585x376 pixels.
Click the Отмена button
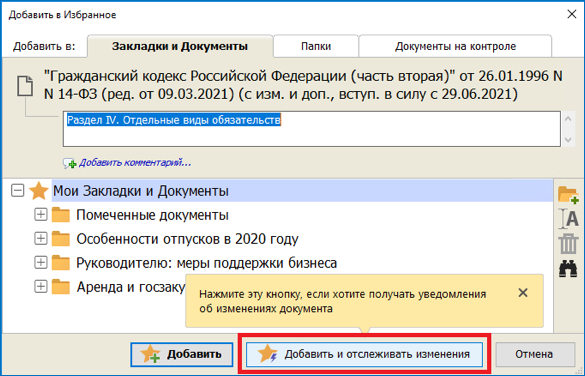(x=534, y=354)
